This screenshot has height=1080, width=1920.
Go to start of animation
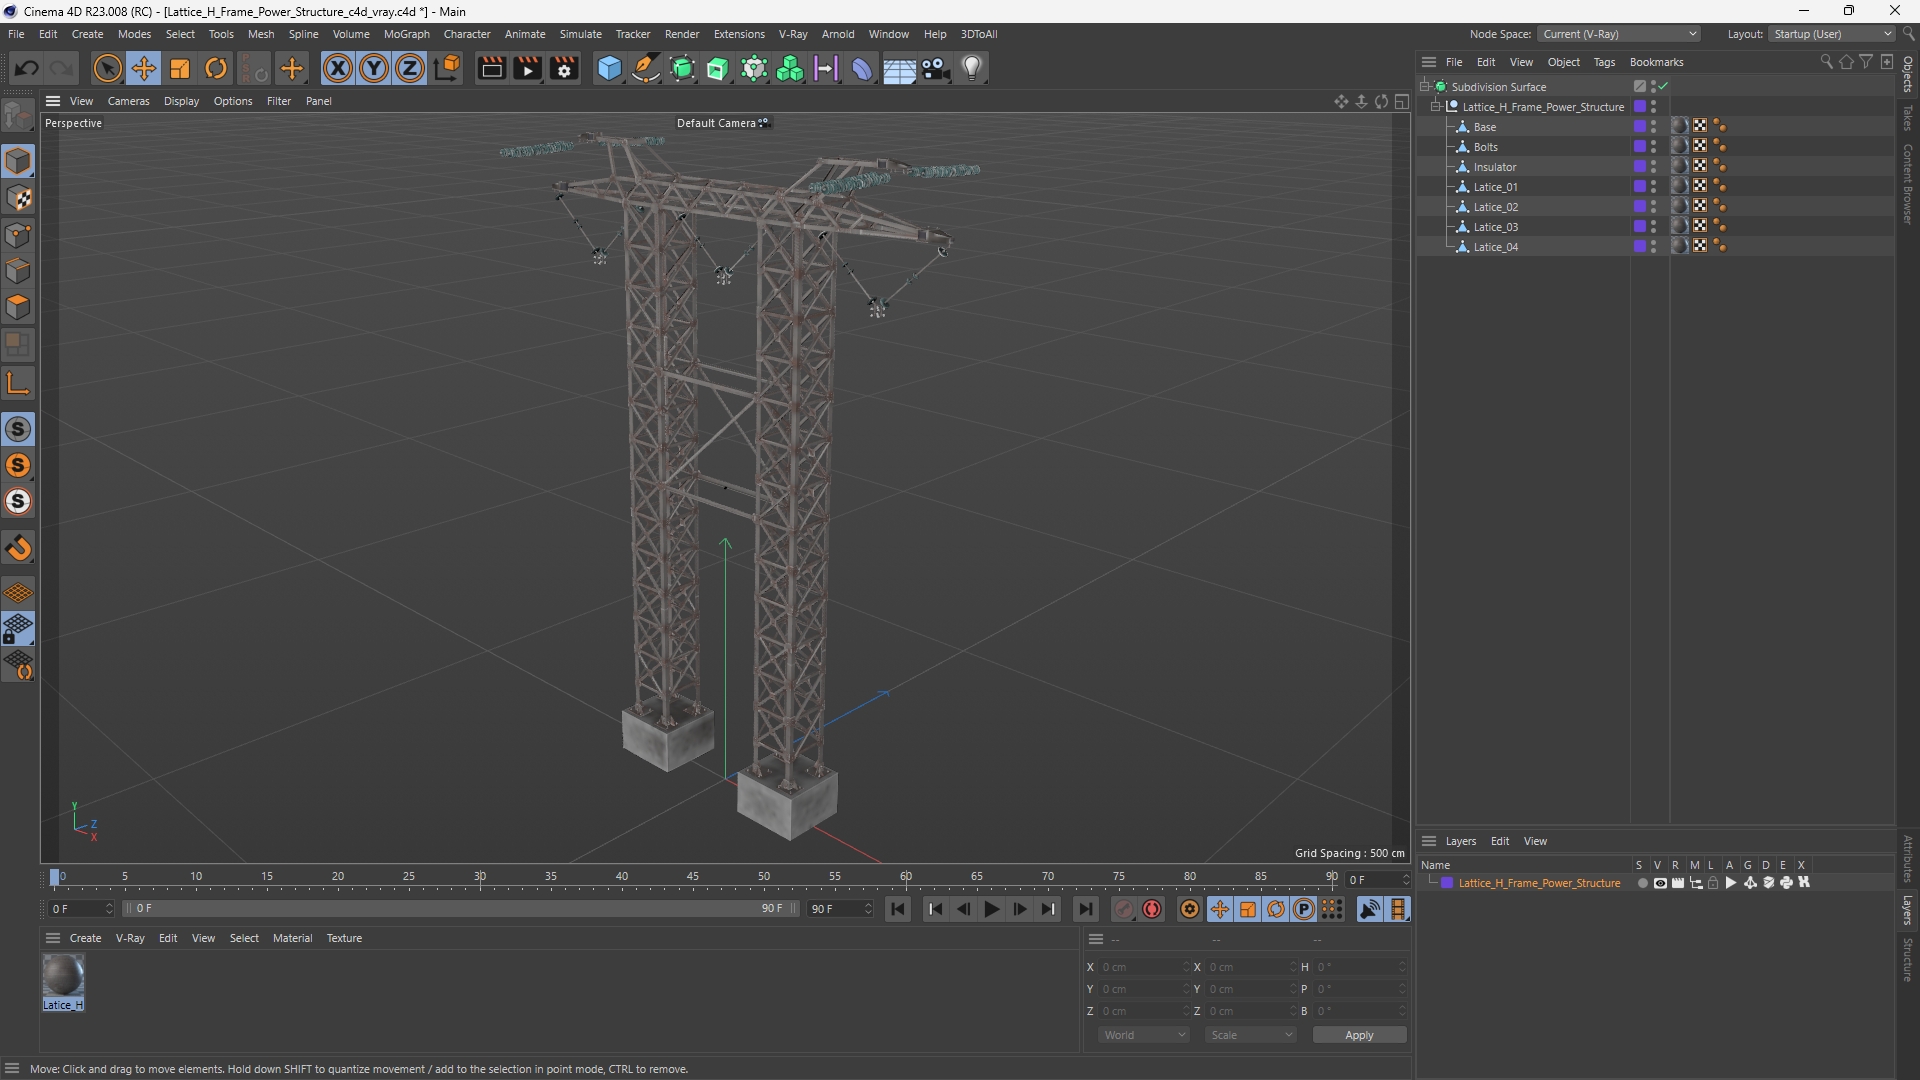coord(898,909)
